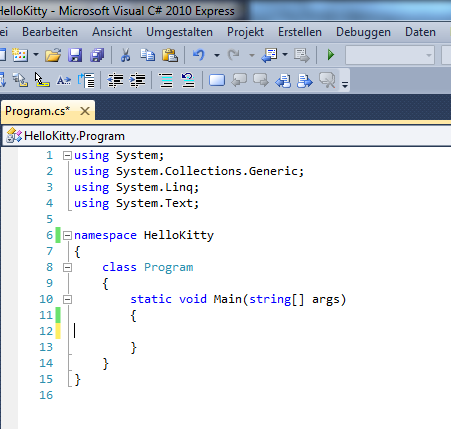Click the New Project icon
Viewport: 451px width, 429px height.
(2, 55)
